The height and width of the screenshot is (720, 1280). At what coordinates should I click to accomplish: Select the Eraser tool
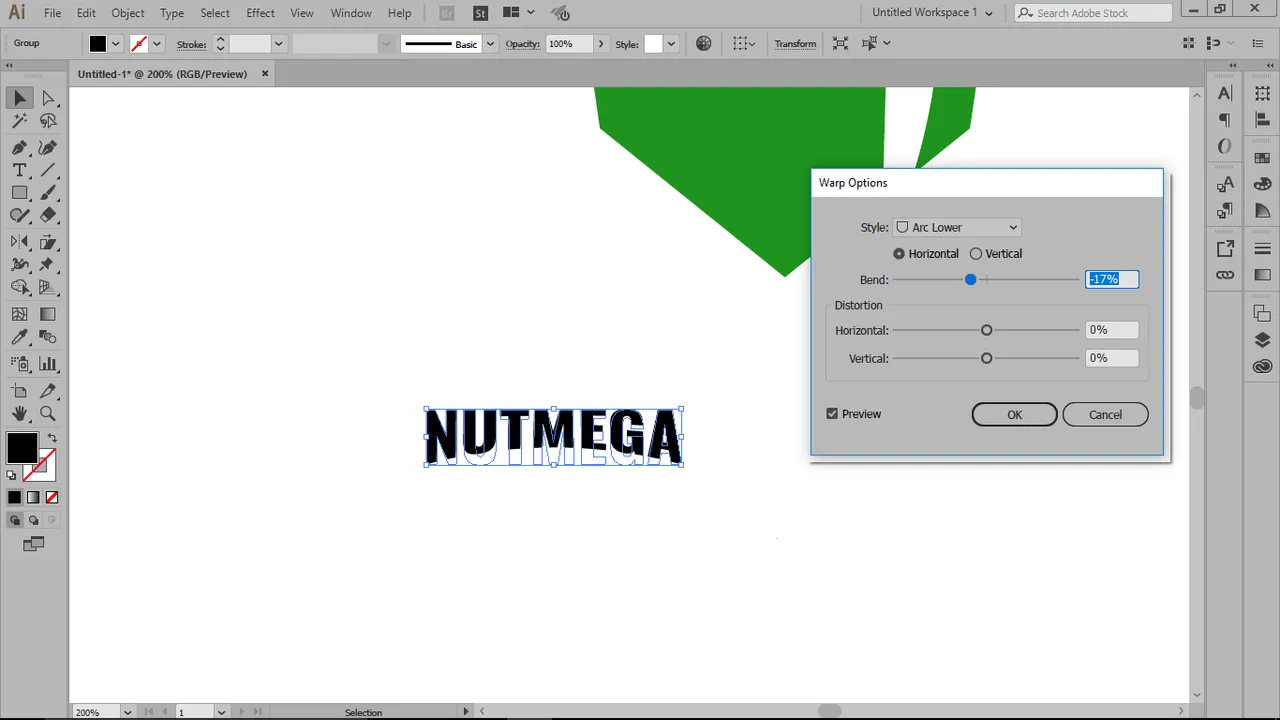[x=48, y=216]
